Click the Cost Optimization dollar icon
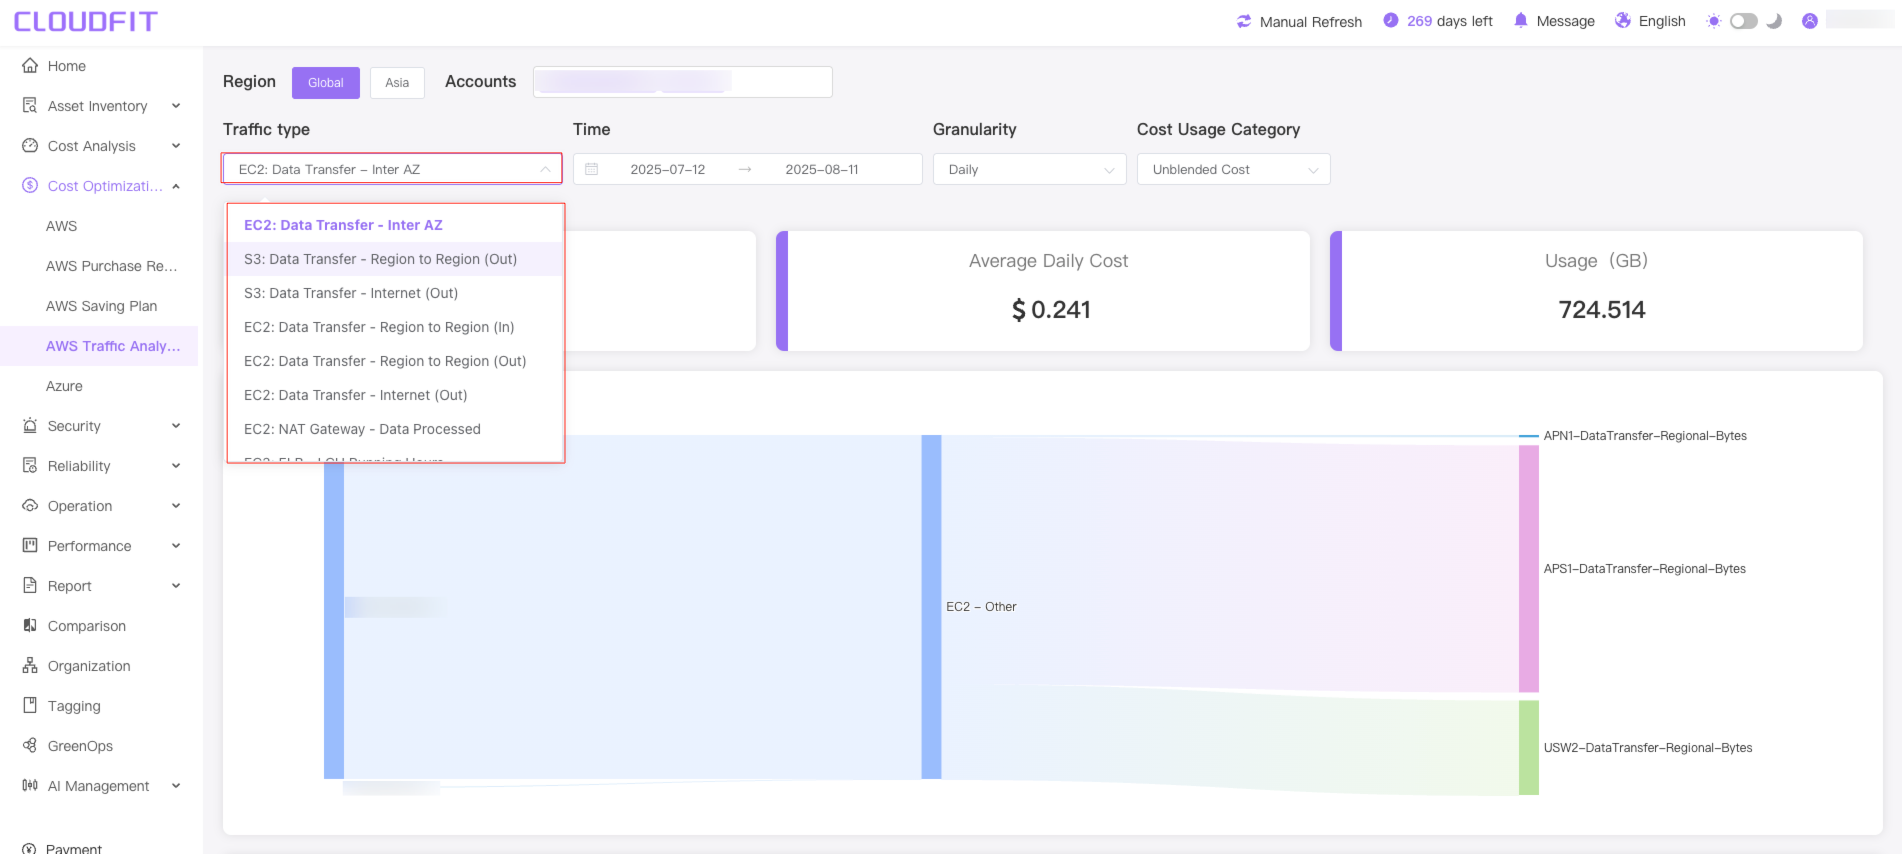1902x854 pixels. point(30,185)
